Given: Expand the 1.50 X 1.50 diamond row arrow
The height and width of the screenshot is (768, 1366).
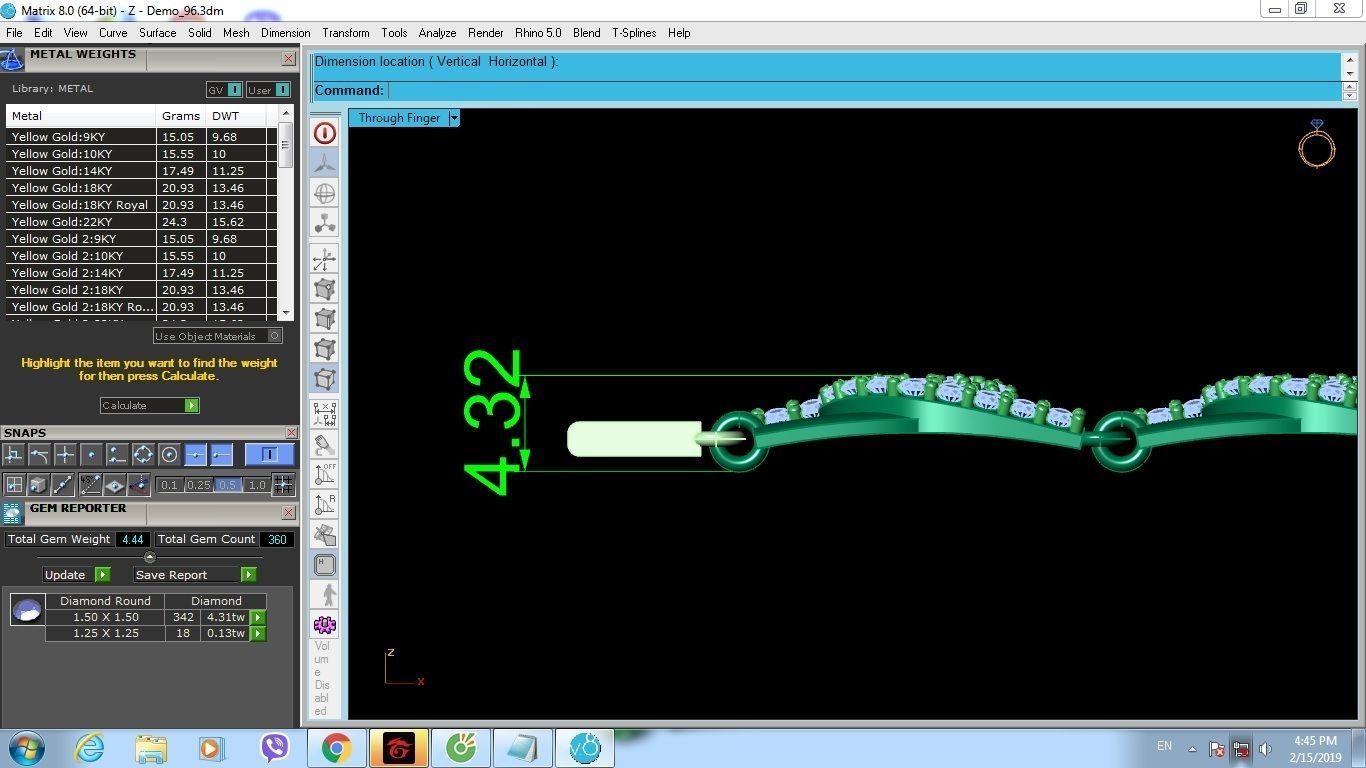Looking at the screenshot, I should (x=258, y=617).
